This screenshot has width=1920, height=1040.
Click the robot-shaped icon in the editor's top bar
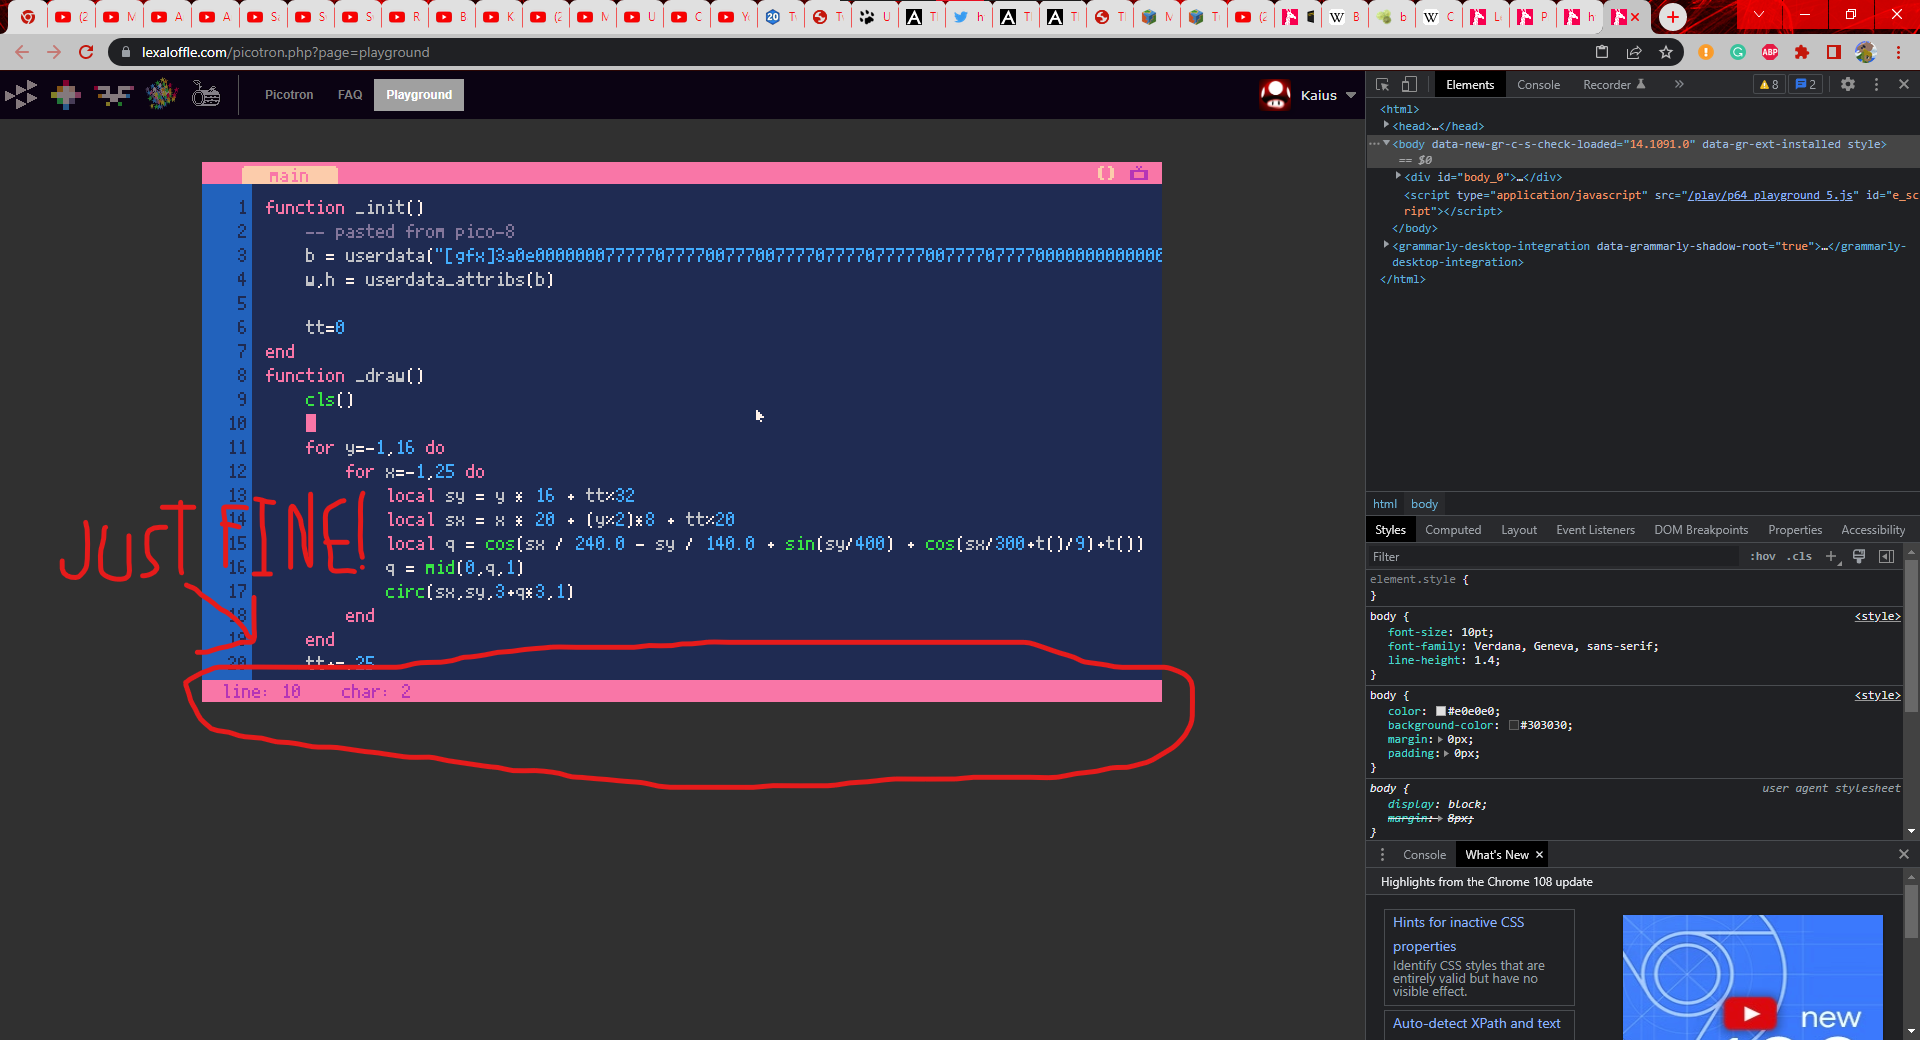[1139, 173]
